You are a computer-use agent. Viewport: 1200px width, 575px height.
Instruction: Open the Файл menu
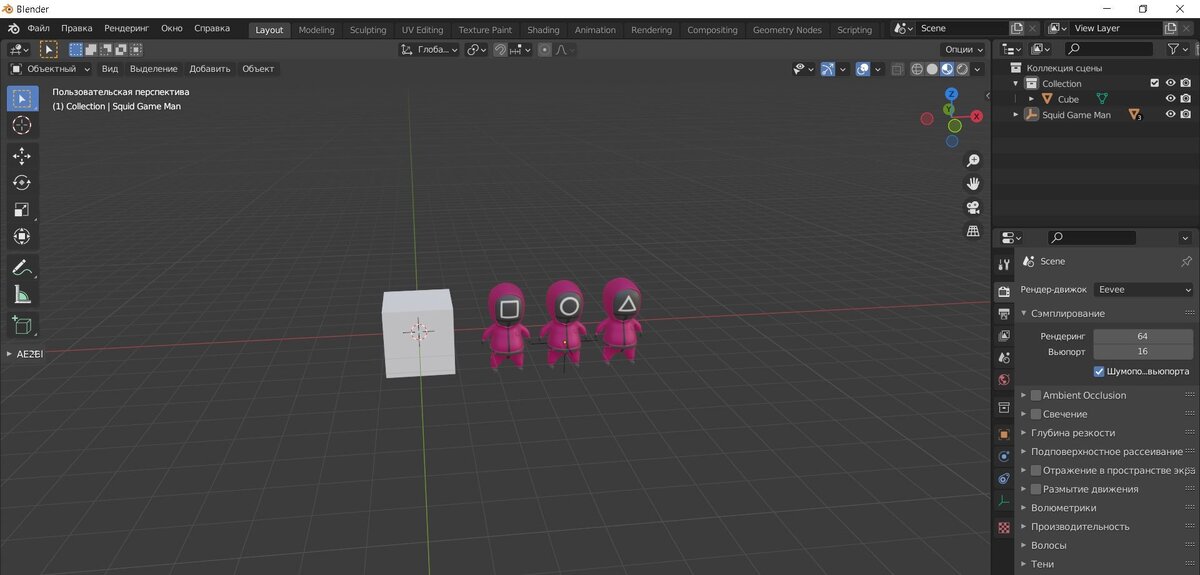[x=39, y=29]
